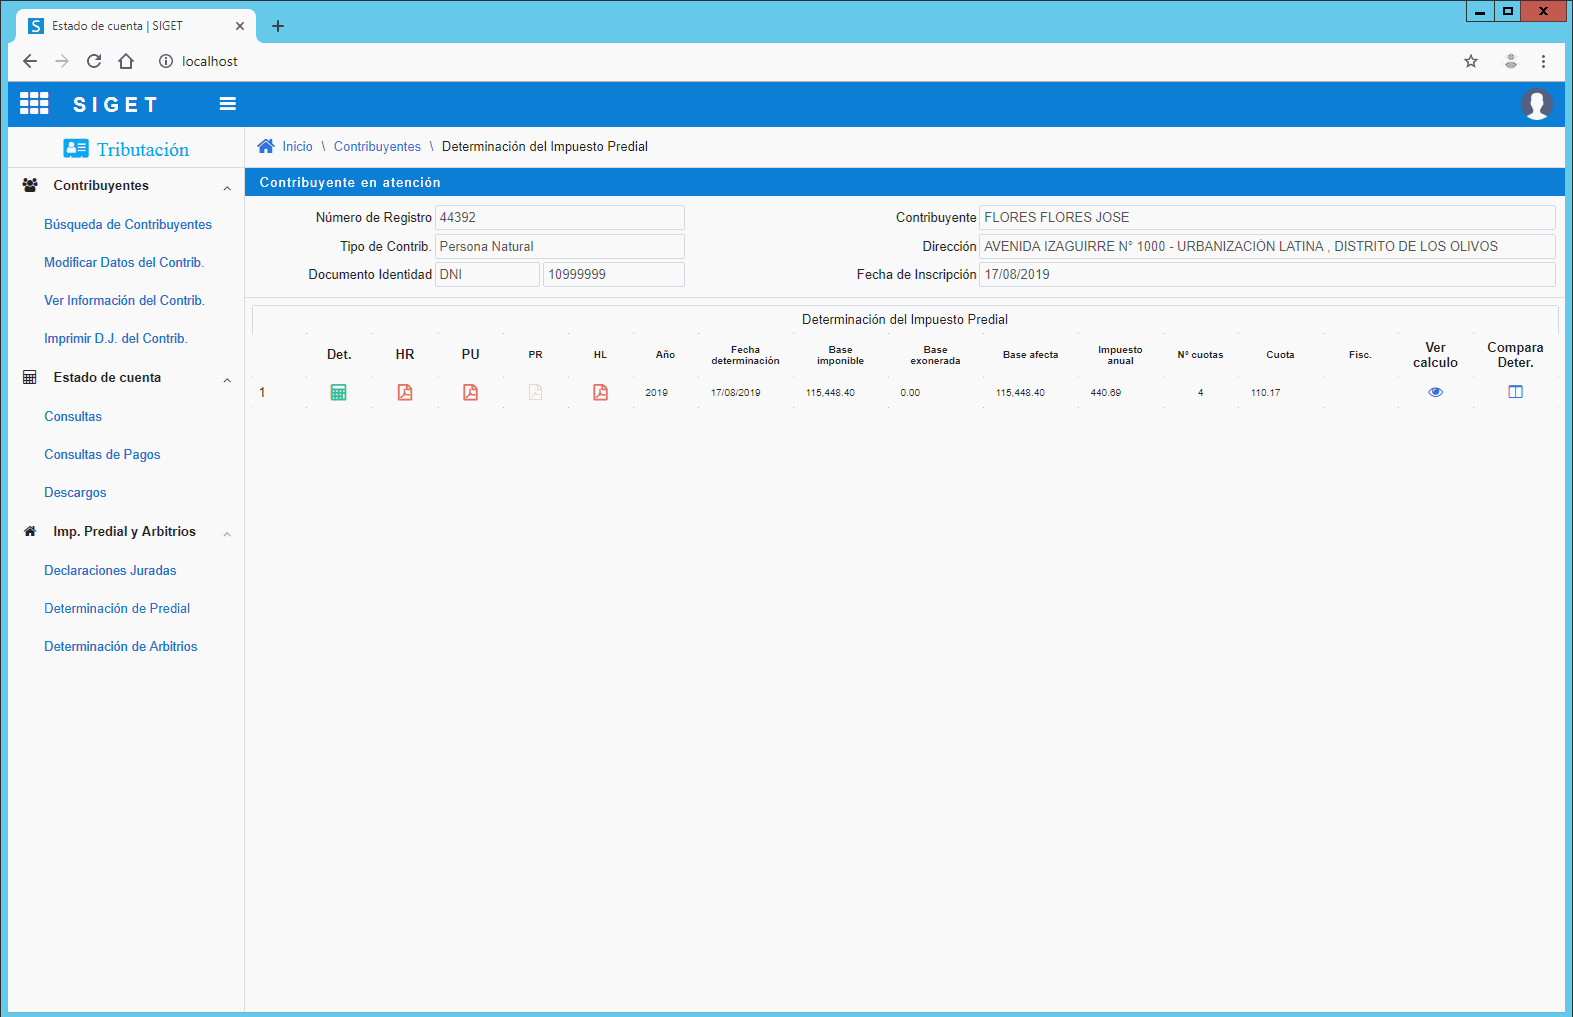The image size is (1573, 1017).
Task: Go forward in browser history
Action: click(x=62, y=61)
